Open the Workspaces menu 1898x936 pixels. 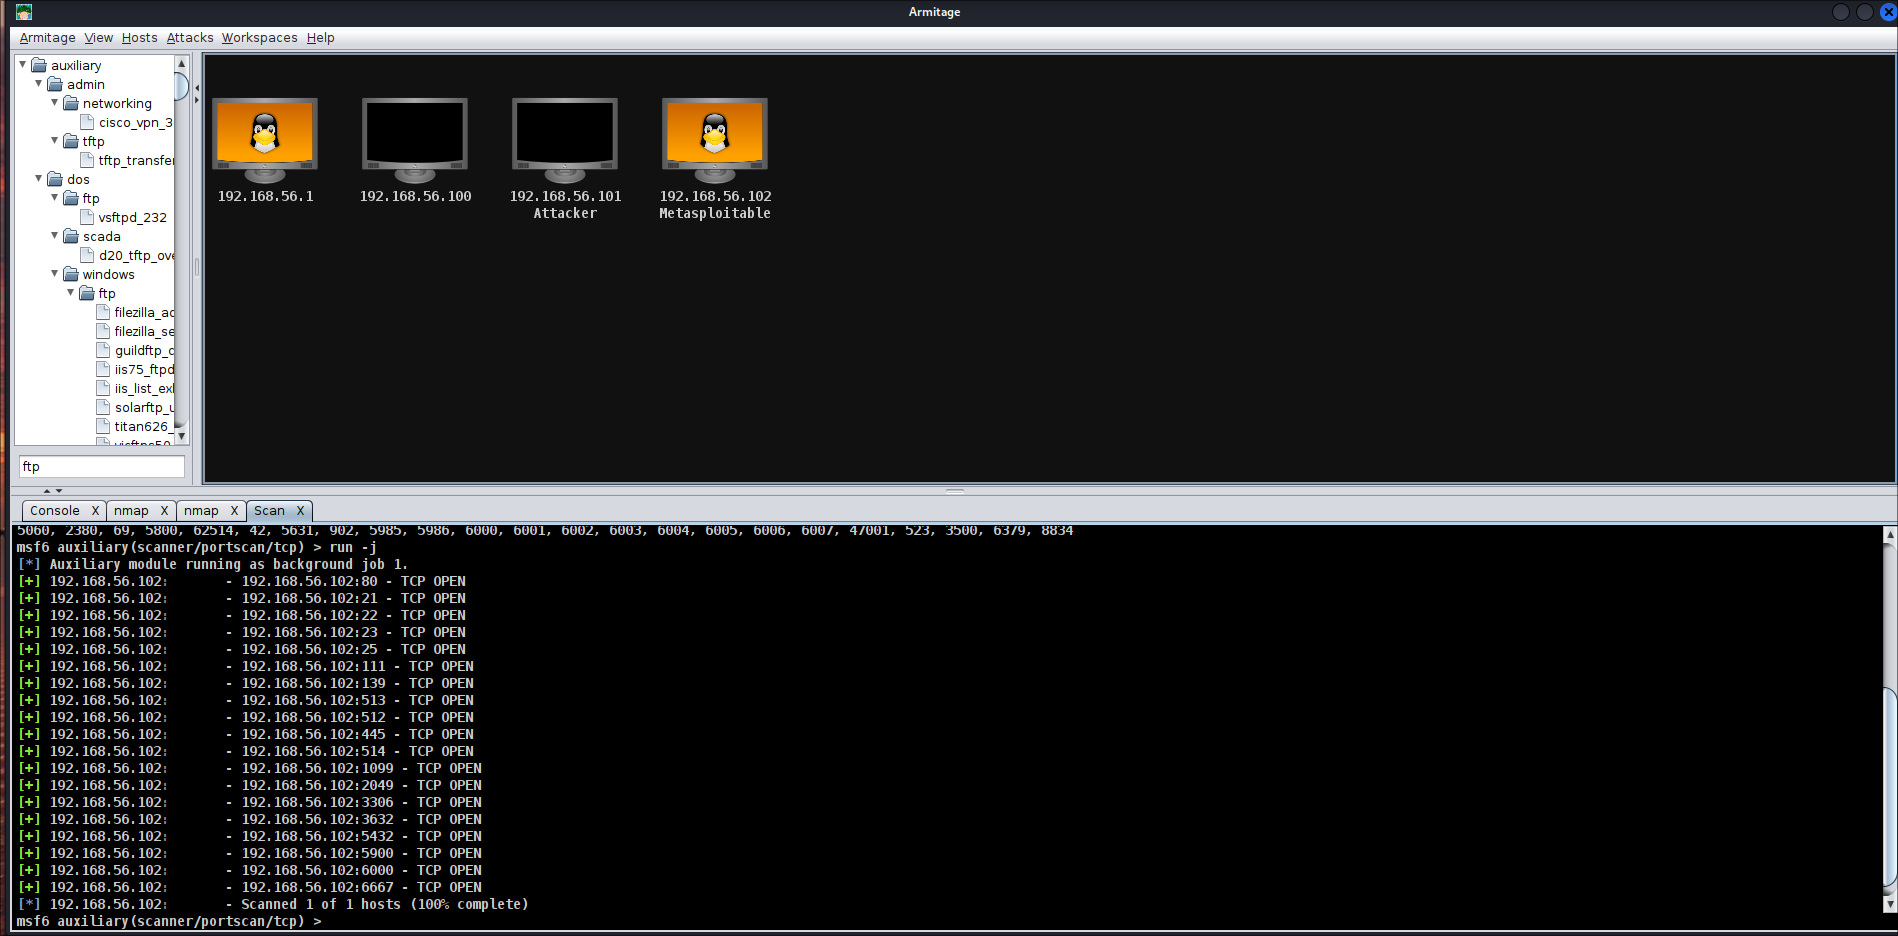pos(260,38)
